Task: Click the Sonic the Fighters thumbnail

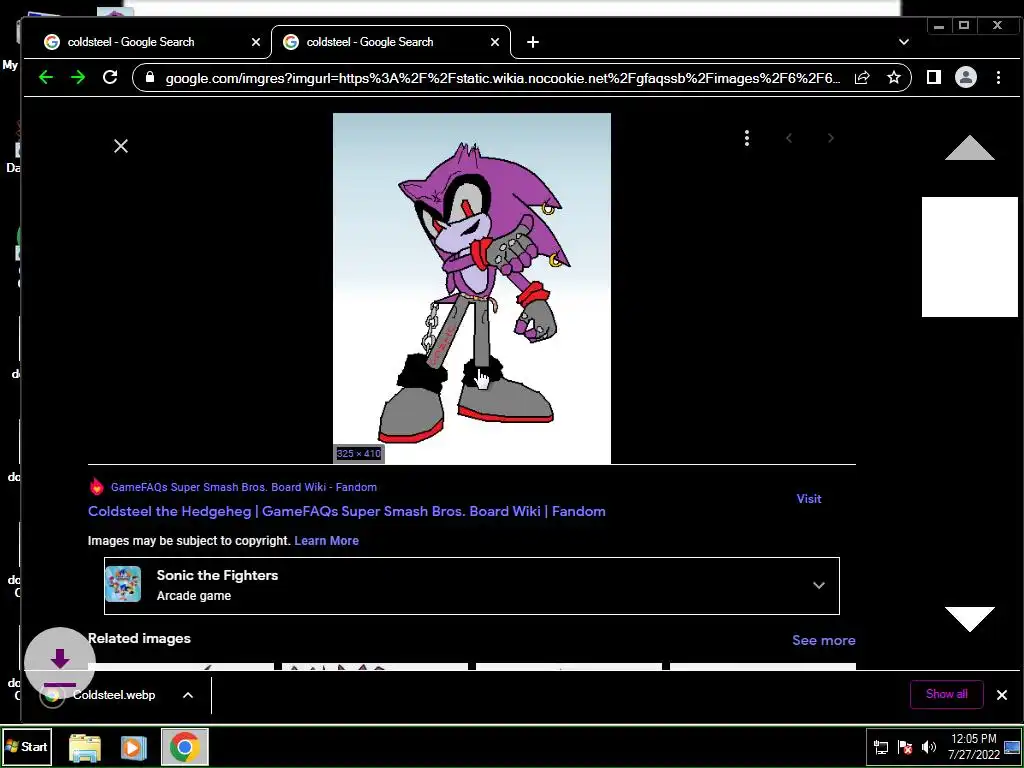Action: tap(123, 584)
